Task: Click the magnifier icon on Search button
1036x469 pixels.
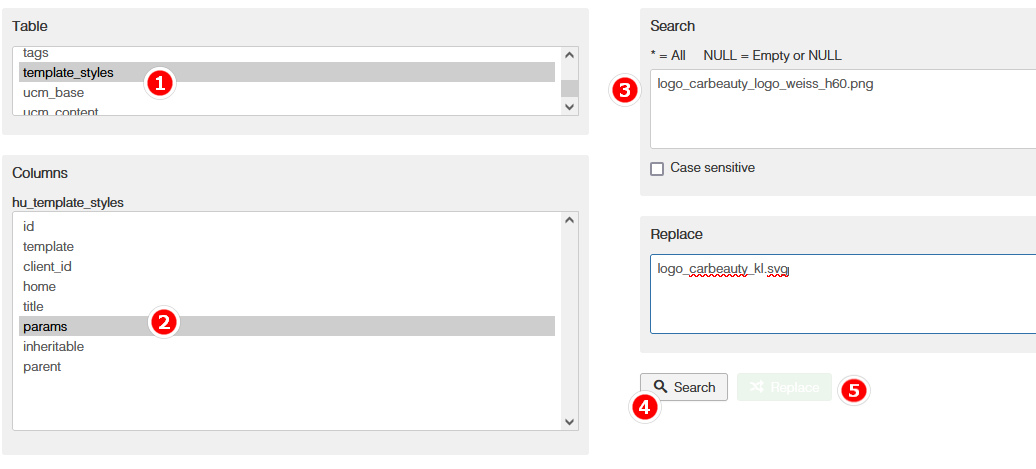Action: coord(661,387)
